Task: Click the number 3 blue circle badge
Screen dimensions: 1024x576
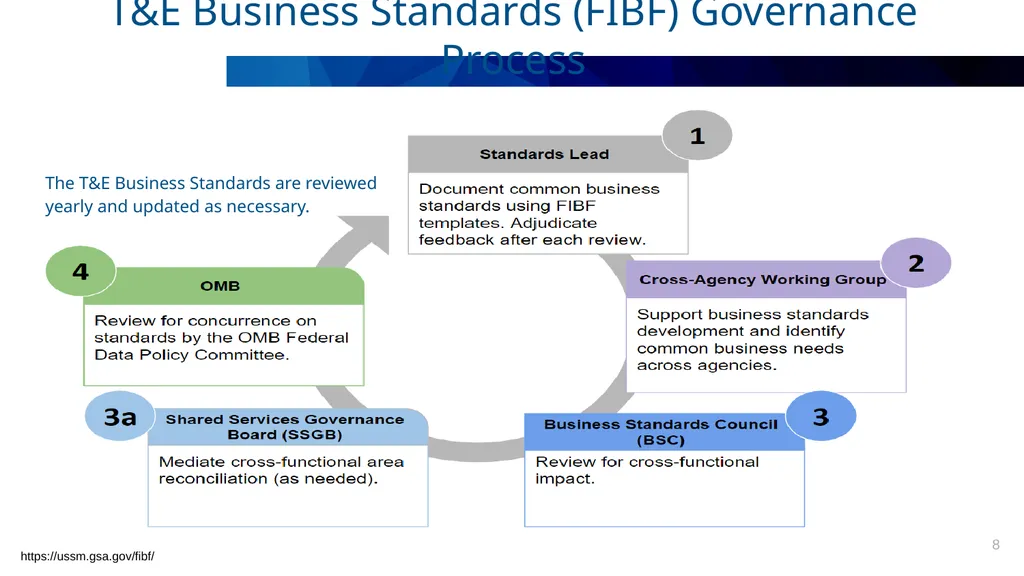Action: coord(821,416)
